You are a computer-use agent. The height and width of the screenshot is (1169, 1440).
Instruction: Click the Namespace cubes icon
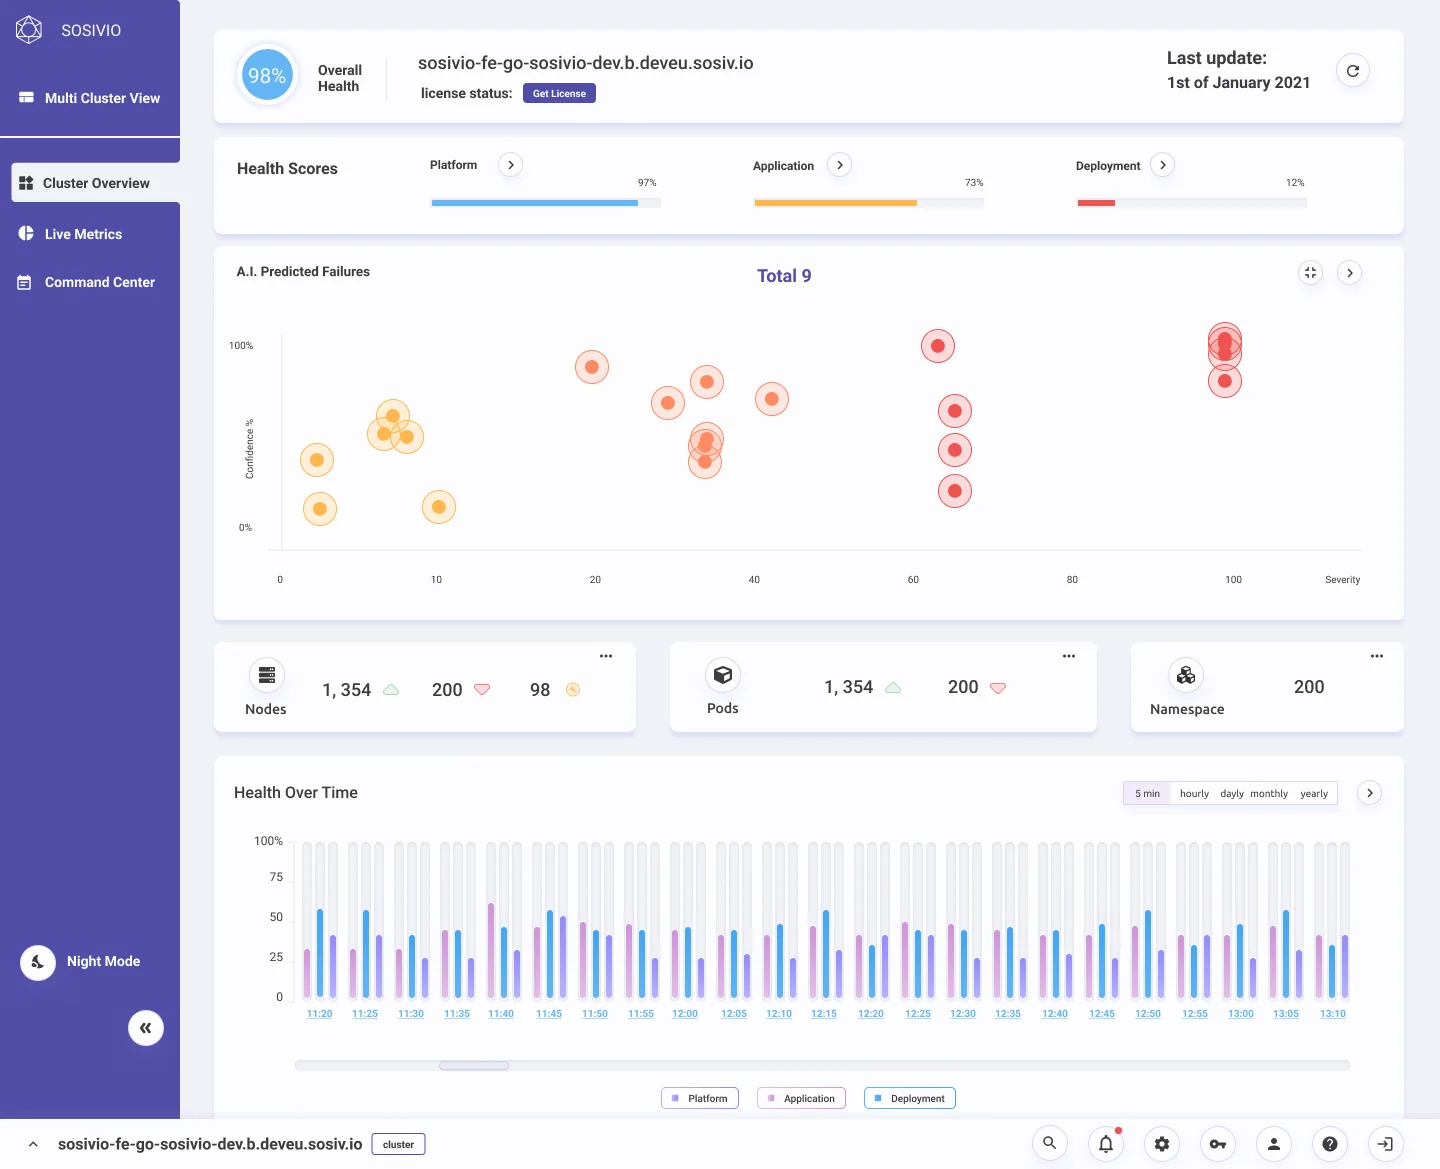(1186, 675)
